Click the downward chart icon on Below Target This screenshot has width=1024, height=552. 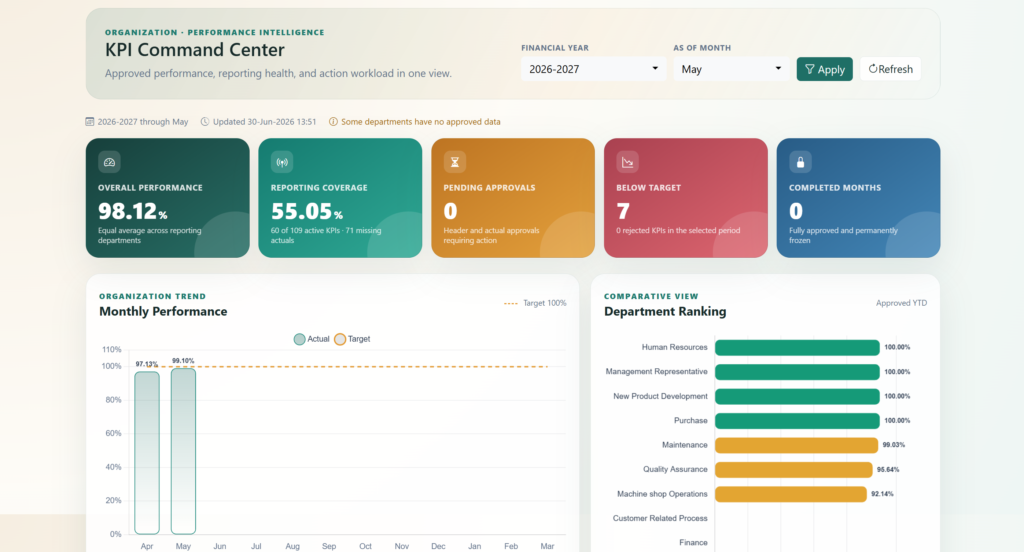[628, 162]
